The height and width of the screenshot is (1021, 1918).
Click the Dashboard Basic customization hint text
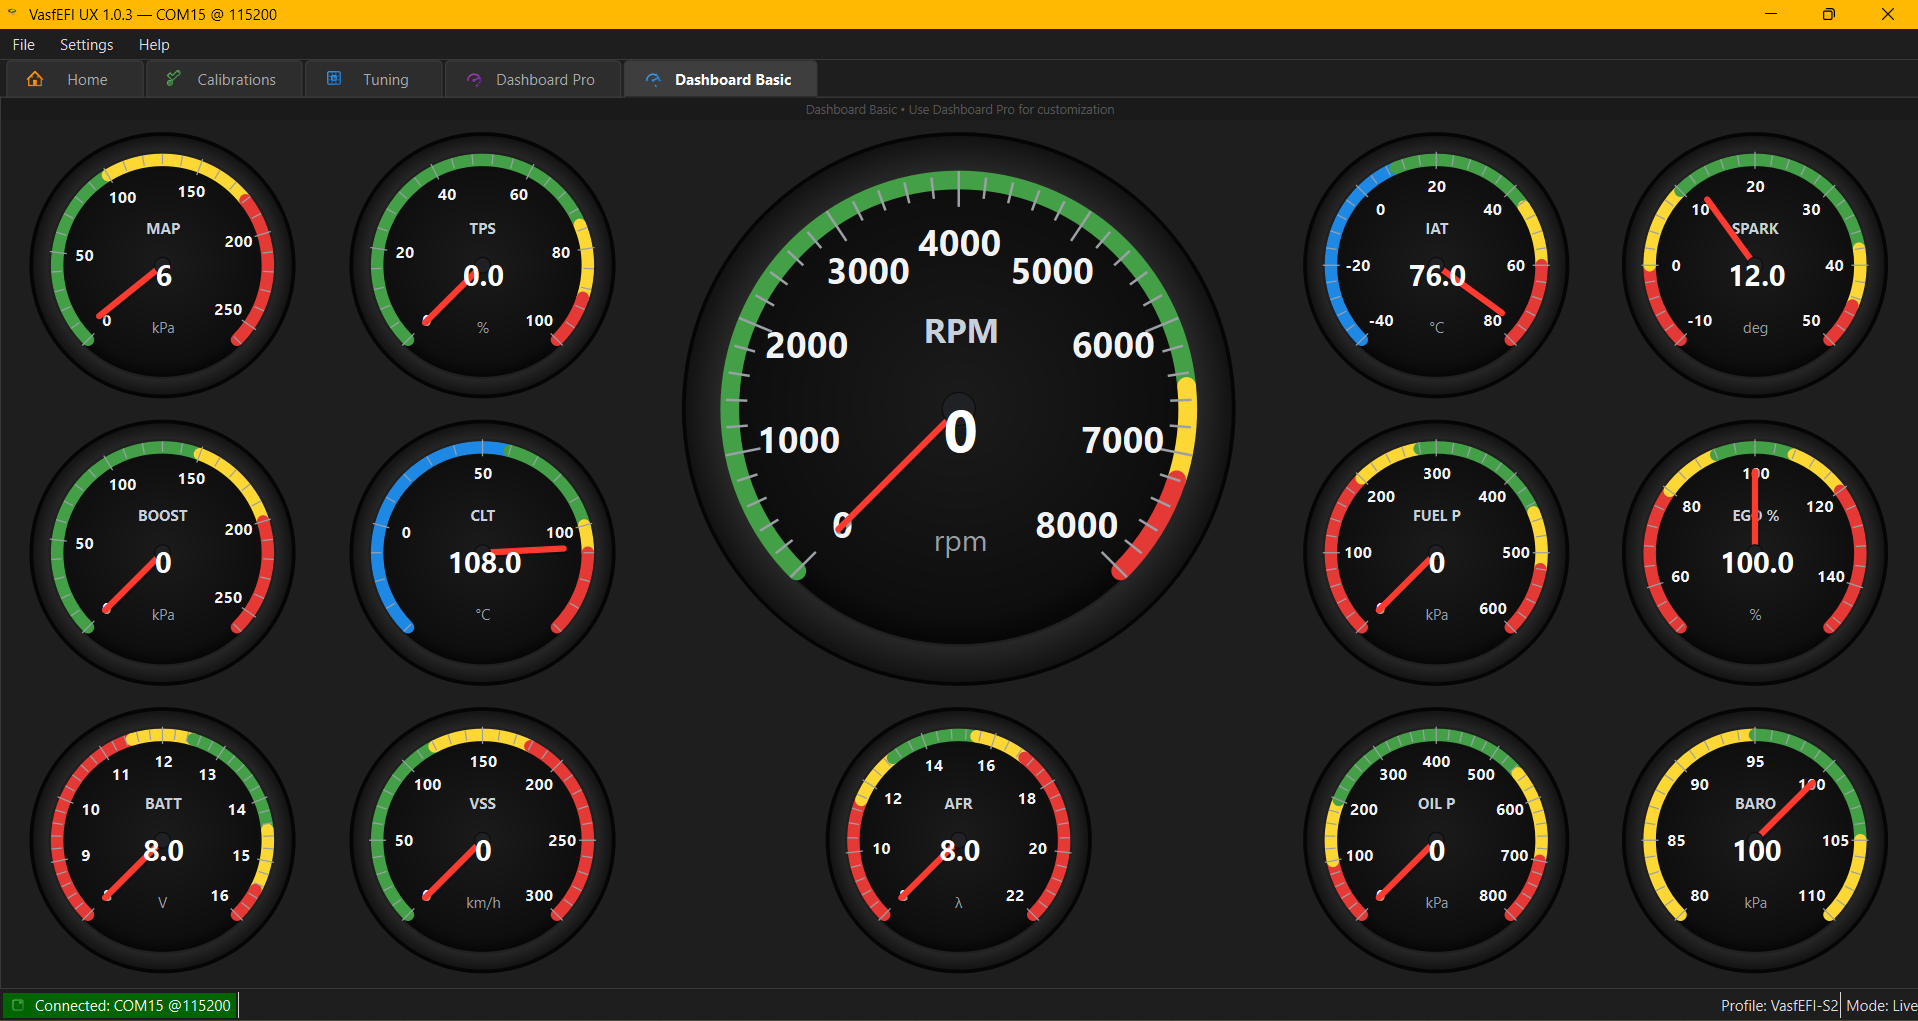(x=959, y=109)
